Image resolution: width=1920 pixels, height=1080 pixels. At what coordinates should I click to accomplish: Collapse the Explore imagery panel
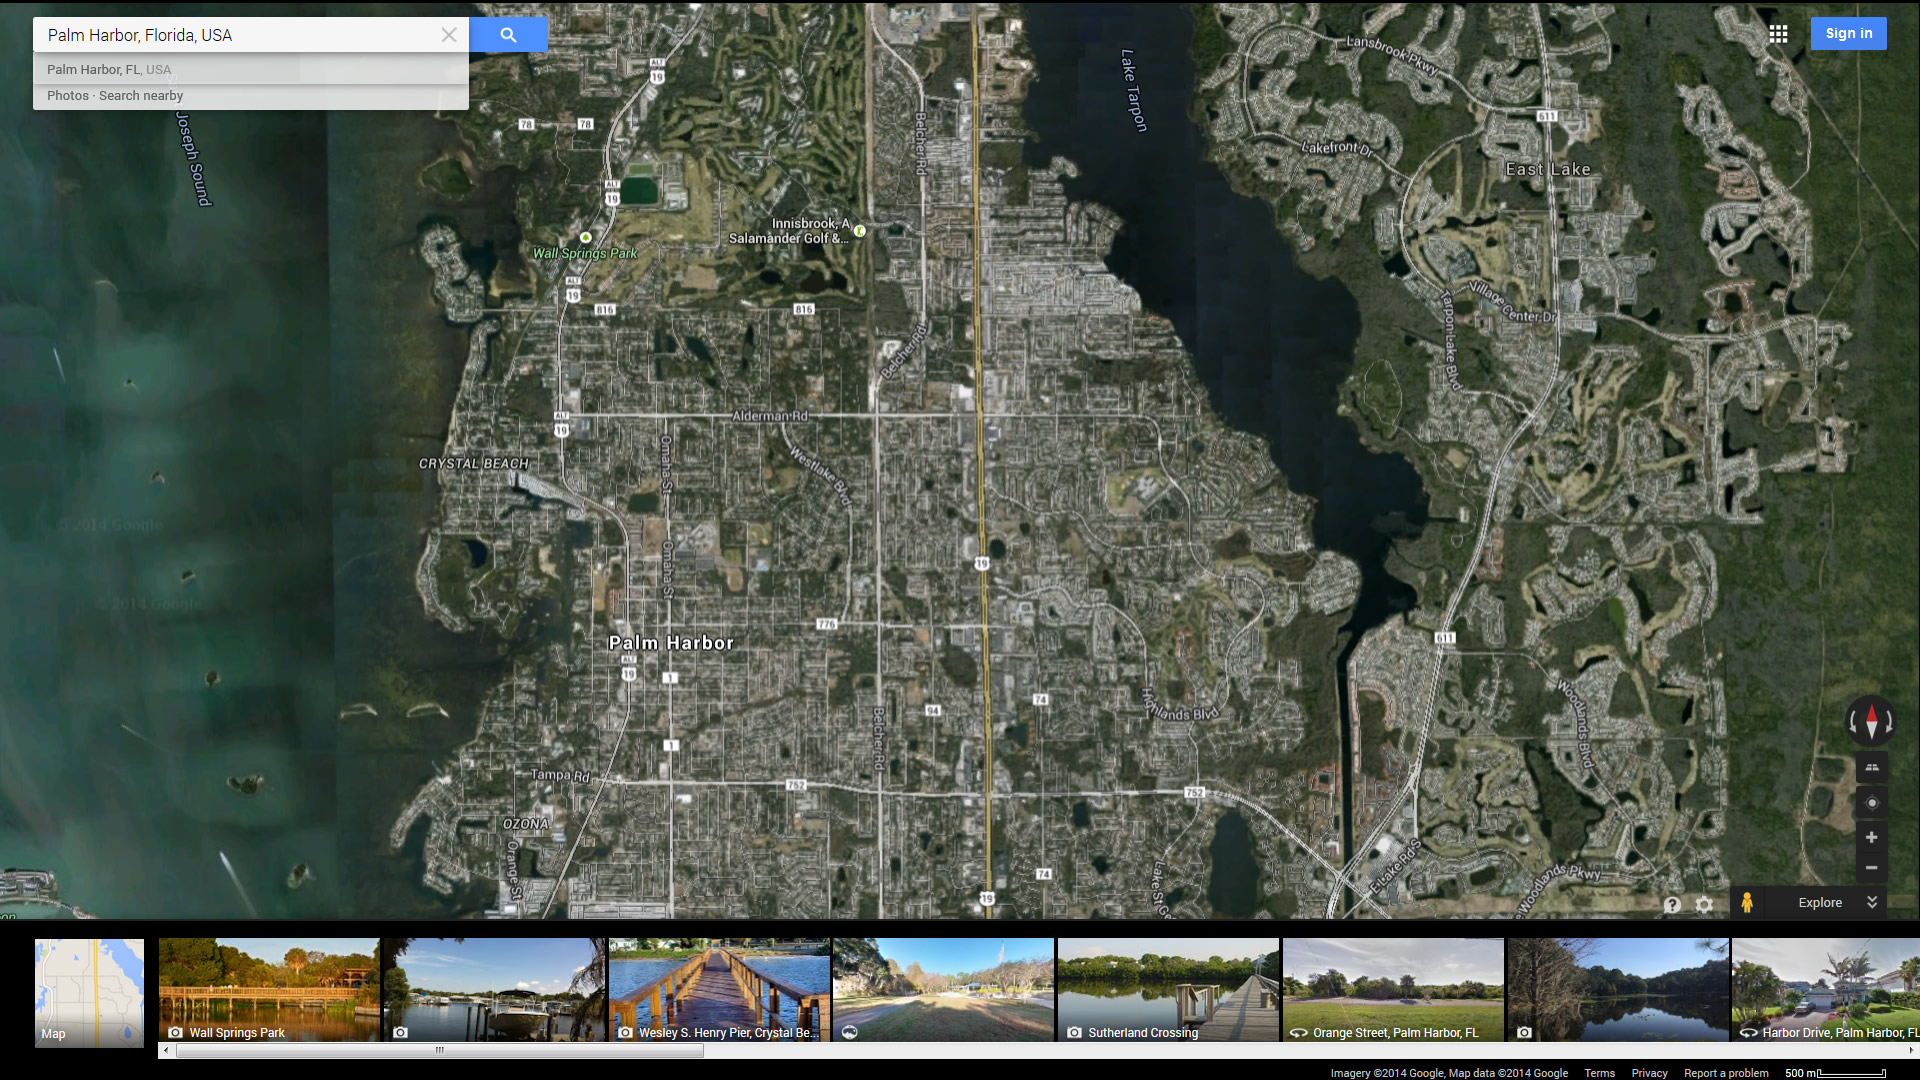1872,902
